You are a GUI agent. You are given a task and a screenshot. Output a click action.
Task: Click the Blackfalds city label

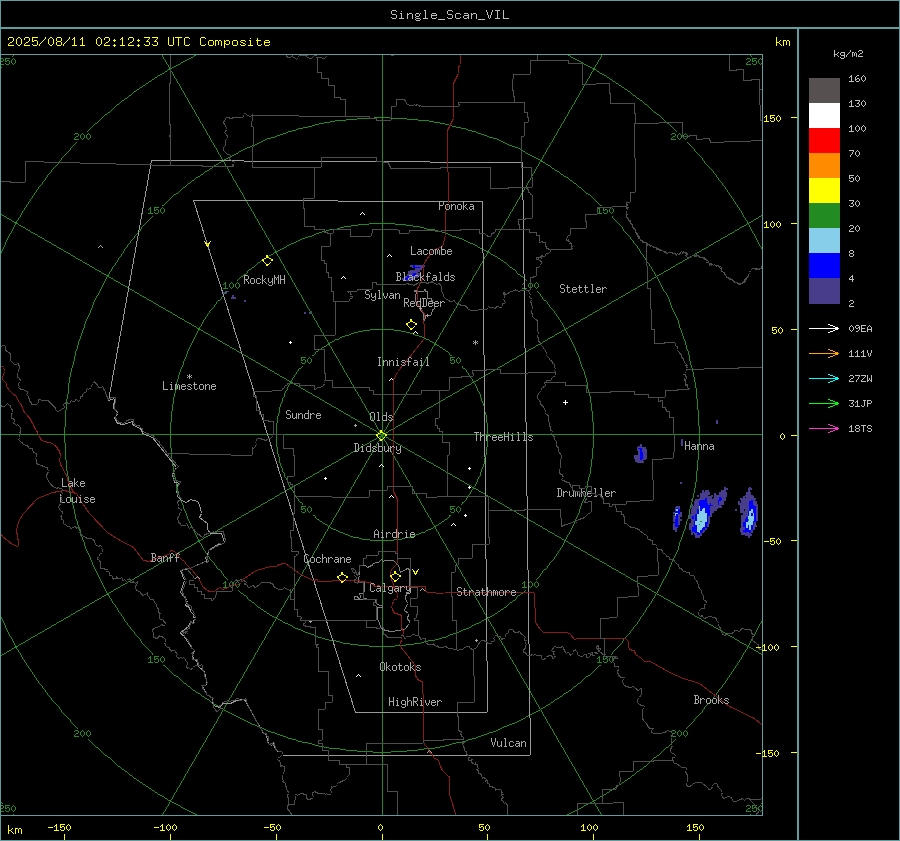pyautogui.click(x=425, y=277)
